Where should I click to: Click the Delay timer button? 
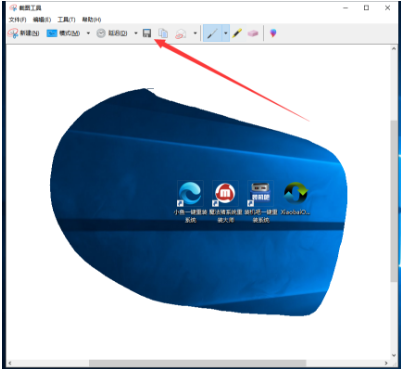pyautogui.click(x=112, y=33)
